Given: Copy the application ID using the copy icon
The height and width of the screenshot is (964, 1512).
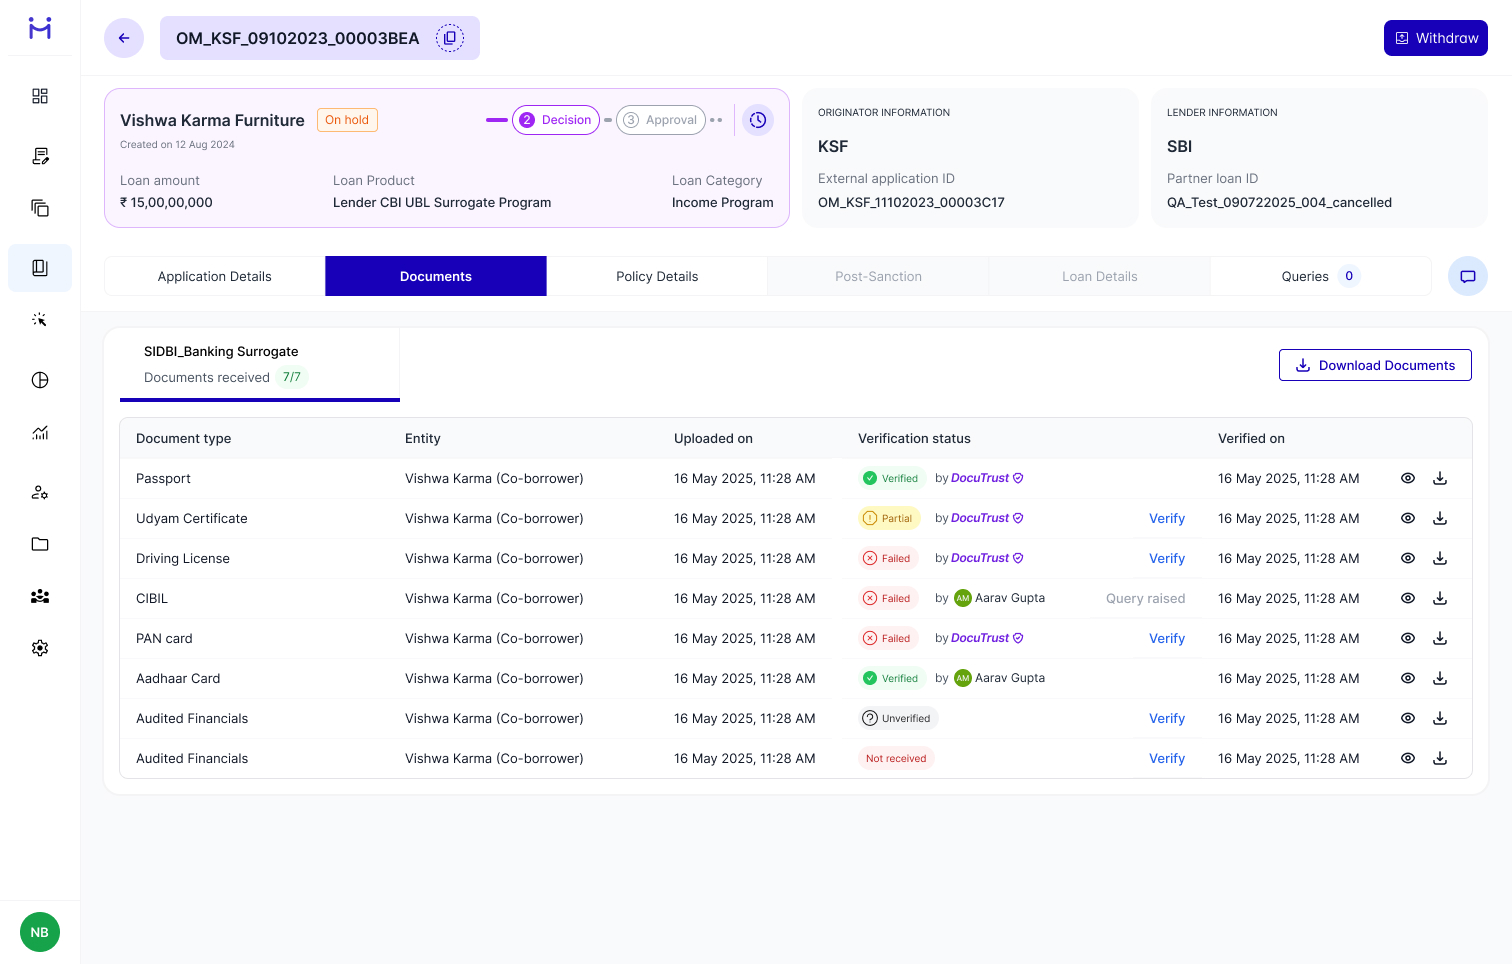Looking at the screenshot, I should pos(450,37).
